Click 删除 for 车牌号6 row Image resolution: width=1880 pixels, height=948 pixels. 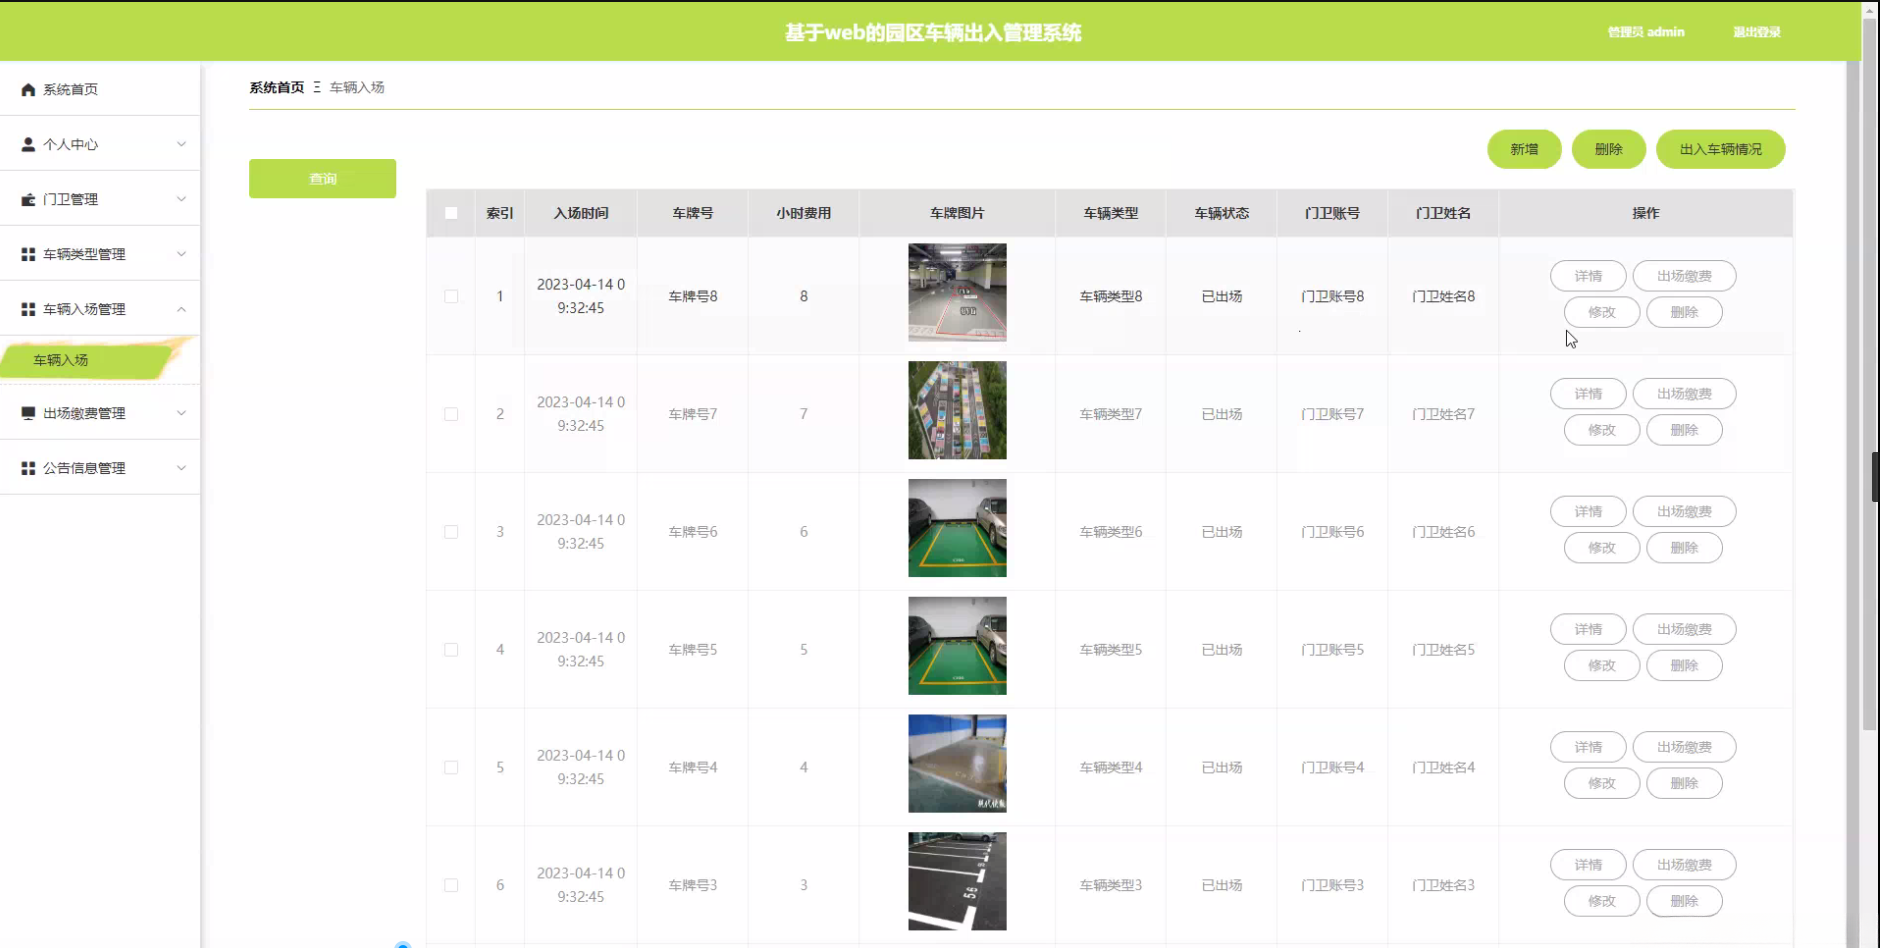[x=1684, y=548]
